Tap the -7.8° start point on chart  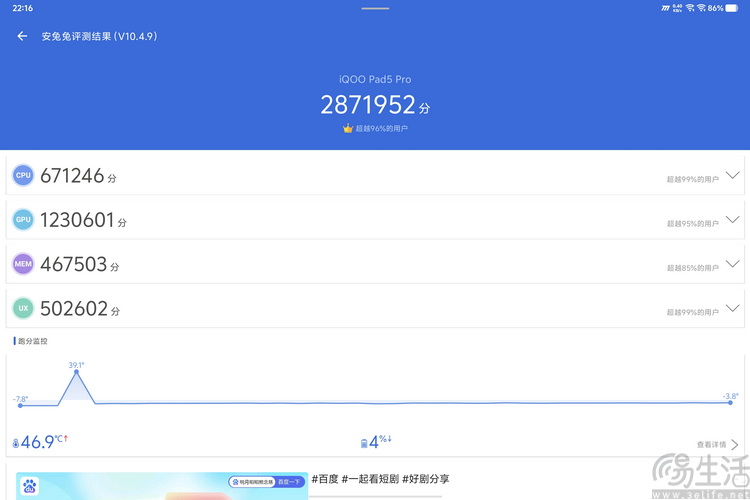coord(20,406)
